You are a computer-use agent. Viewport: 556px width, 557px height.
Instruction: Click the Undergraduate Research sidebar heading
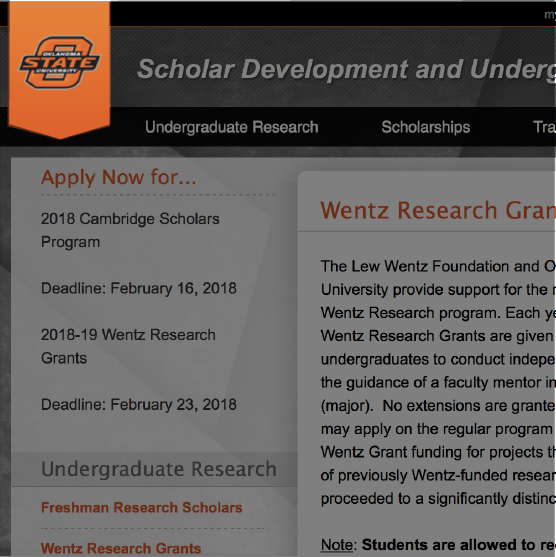tap(159, 469)
